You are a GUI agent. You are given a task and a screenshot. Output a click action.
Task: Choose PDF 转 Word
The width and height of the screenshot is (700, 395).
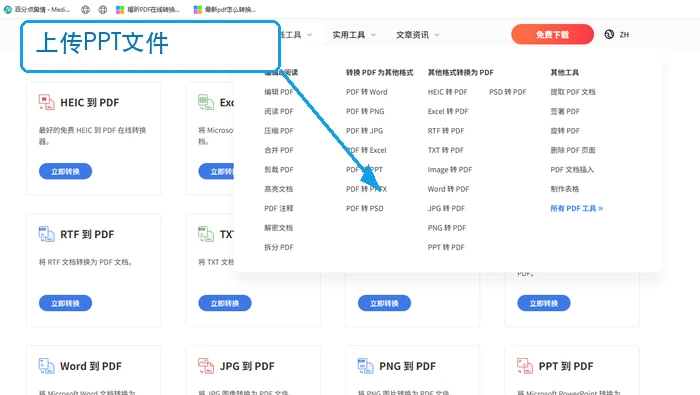[x=367, y=92]
